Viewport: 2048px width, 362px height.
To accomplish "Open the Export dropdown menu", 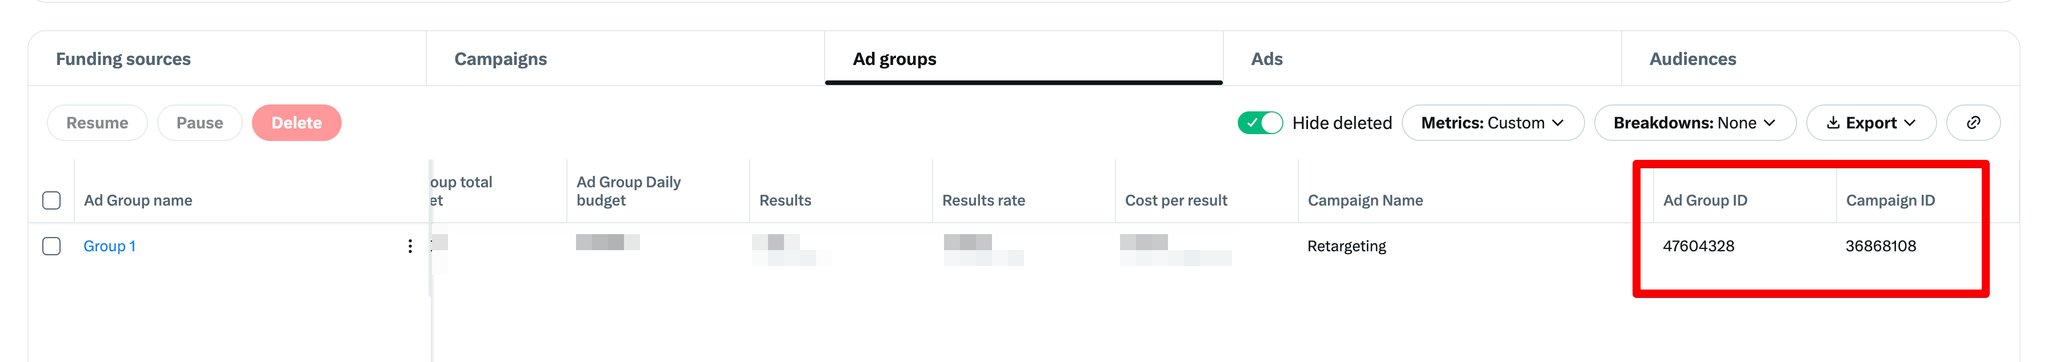I will click(x=1871, y=123).
